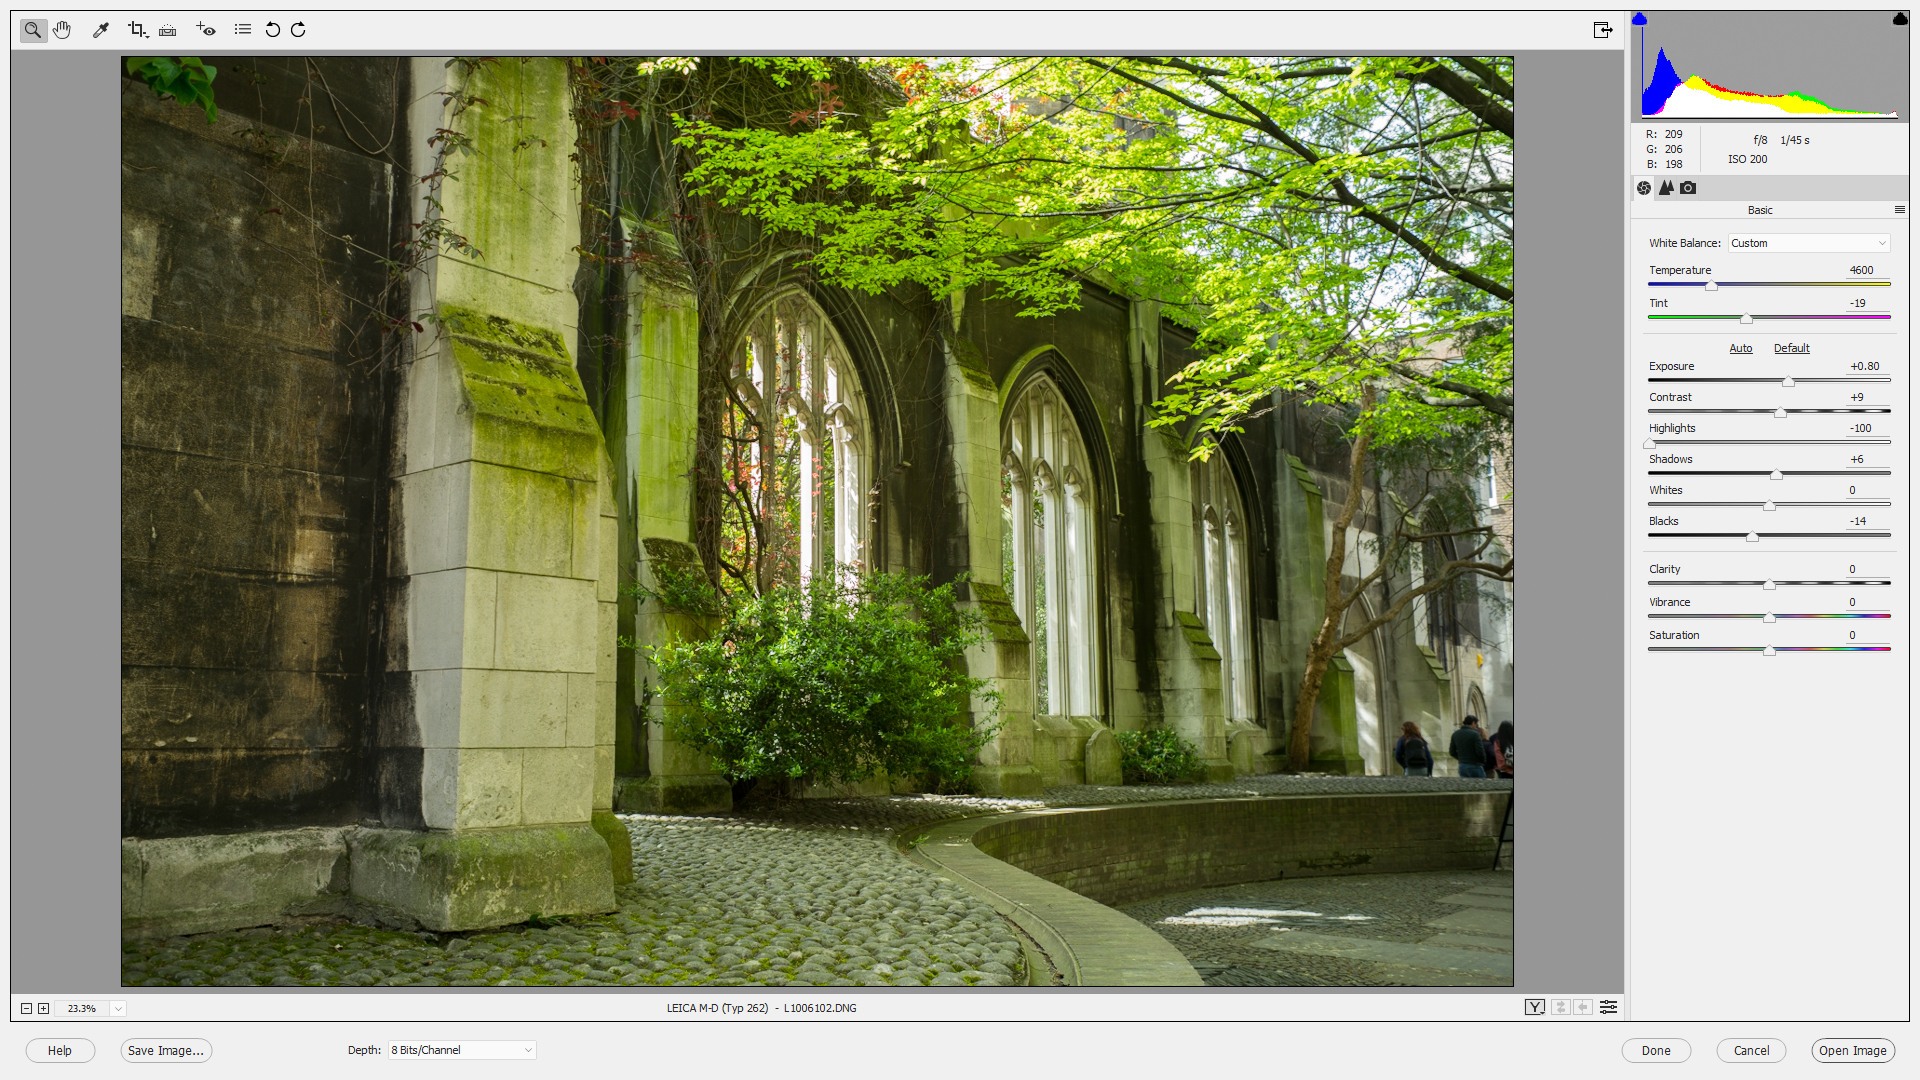Activate the Crop tool

pyautogui.click(x=137, y=30)
